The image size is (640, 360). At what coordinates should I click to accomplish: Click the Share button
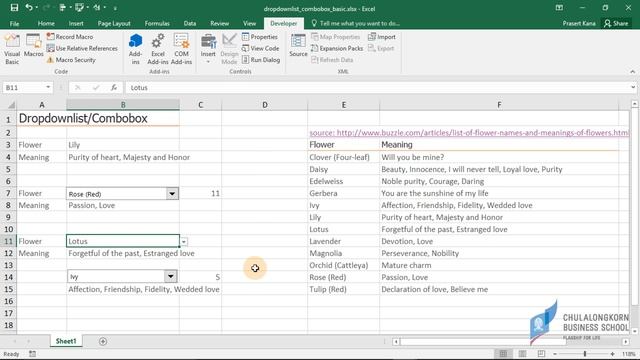616,23
